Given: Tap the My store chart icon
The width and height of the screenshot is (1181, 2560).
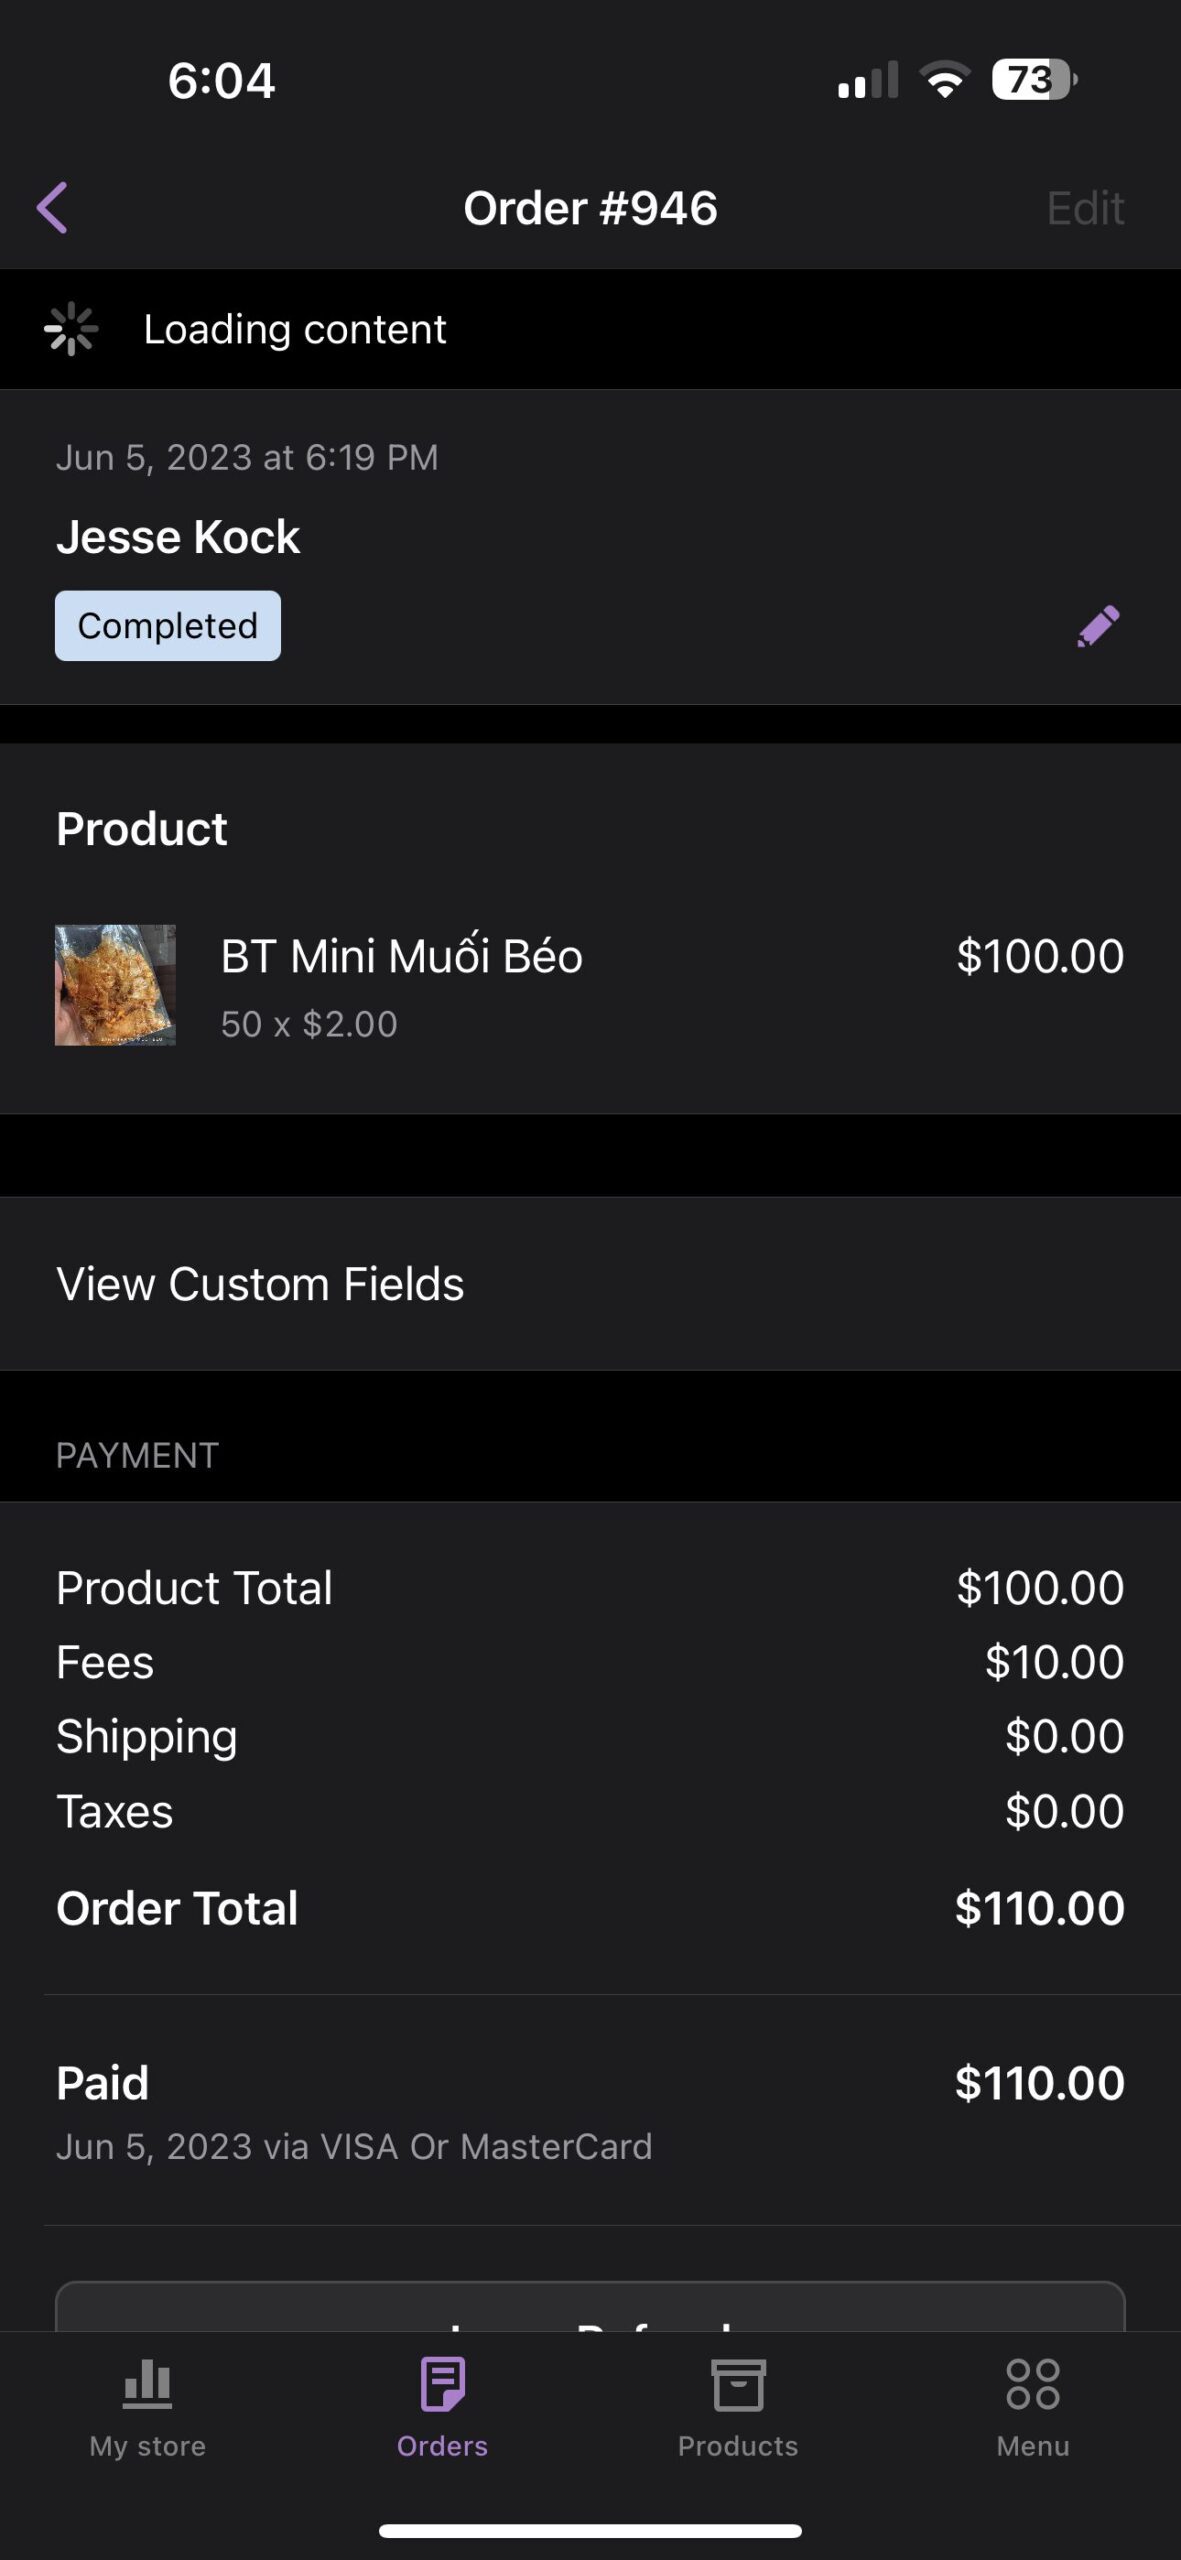Looking at the screenshot, I should click(147, 2383).
